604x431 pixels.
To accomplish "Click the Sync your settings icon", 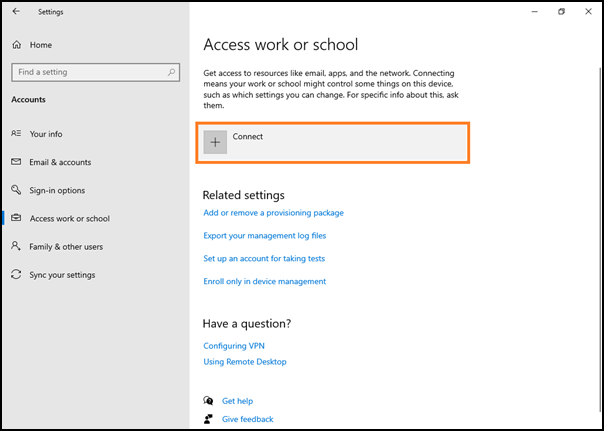I will click(16, 275).
